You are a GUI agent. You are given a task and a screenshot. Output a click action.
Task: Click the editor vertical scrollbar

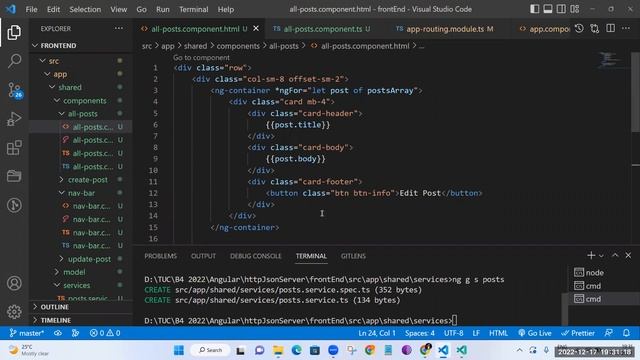(x=636, y=92)
